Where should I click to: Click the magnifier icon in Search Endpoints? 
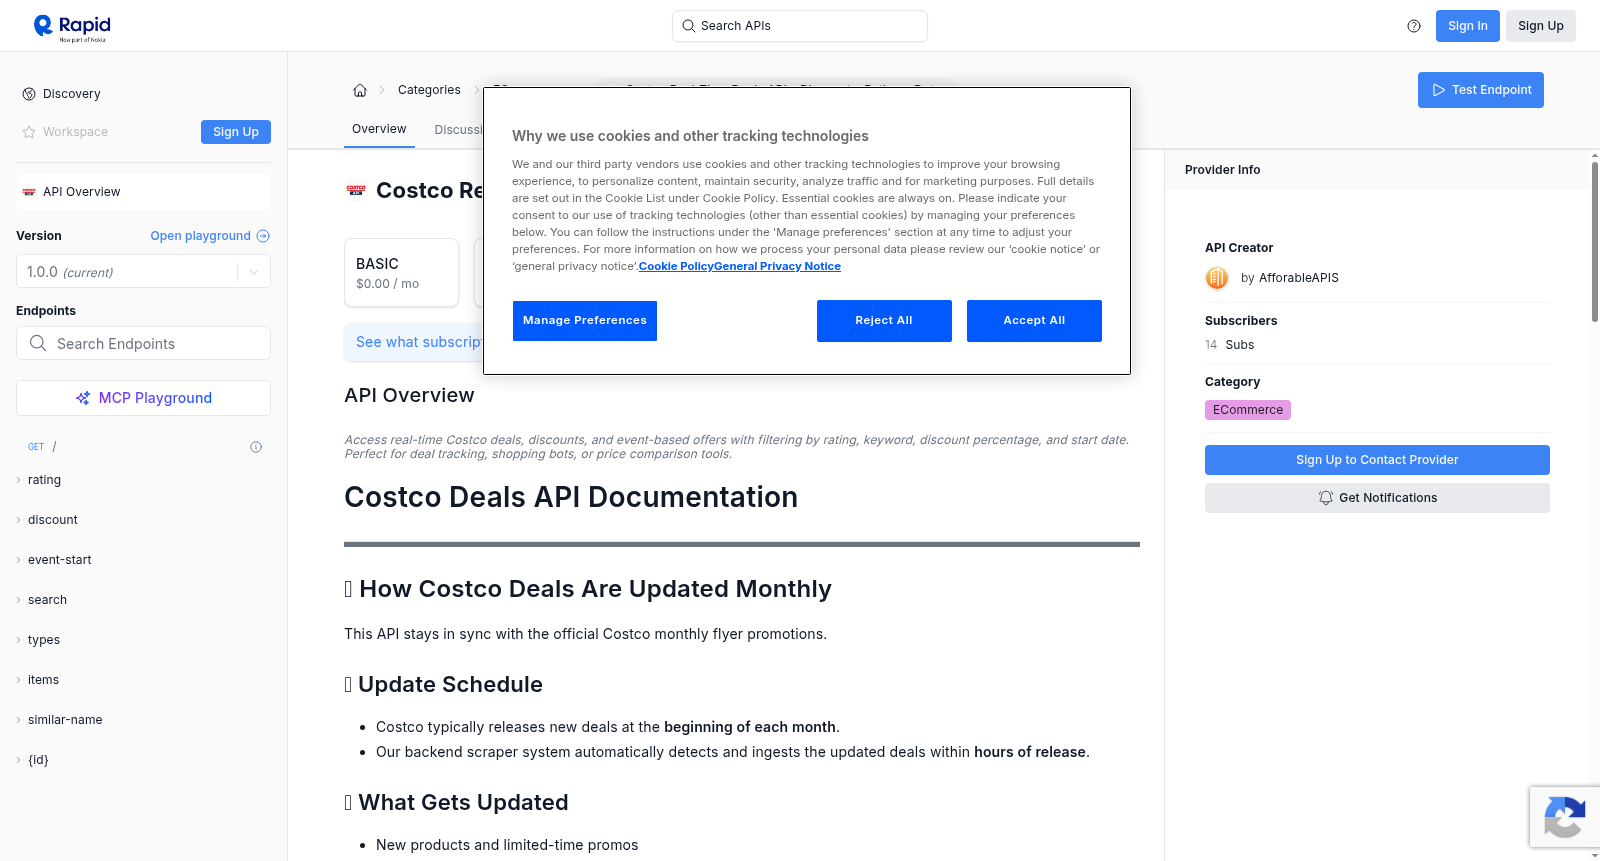[x=38, y=343]
